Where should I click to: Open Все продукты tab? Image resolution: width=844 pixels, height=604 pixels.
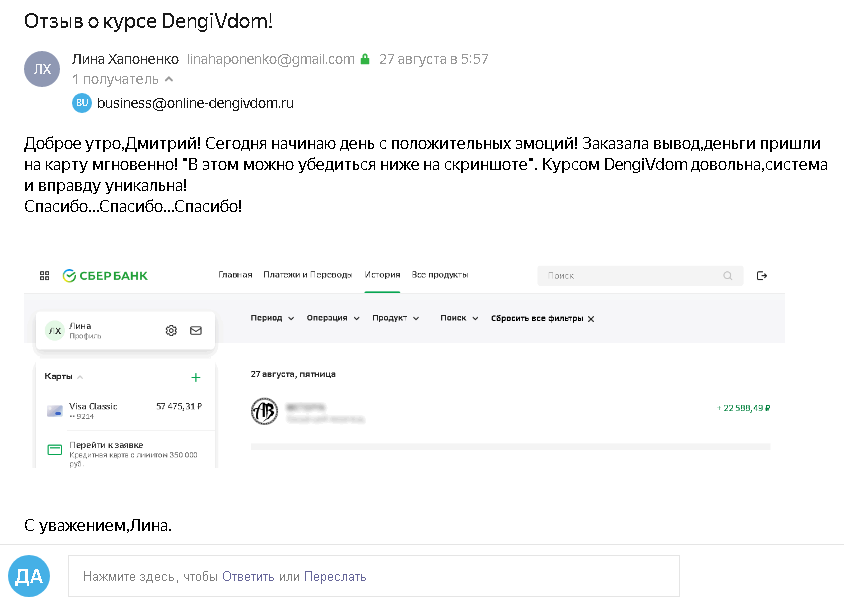tap(440, 275)
